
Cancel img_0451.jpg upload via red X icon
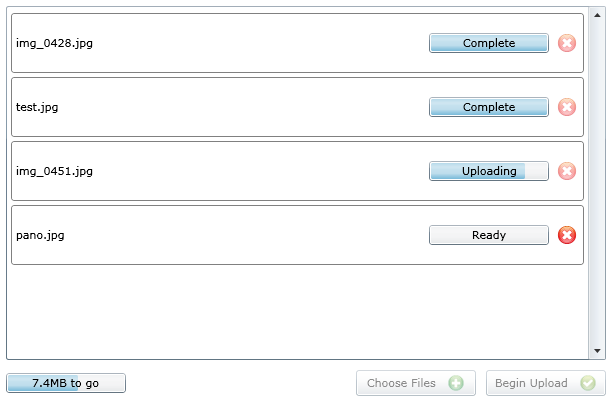tap(567, 171)
